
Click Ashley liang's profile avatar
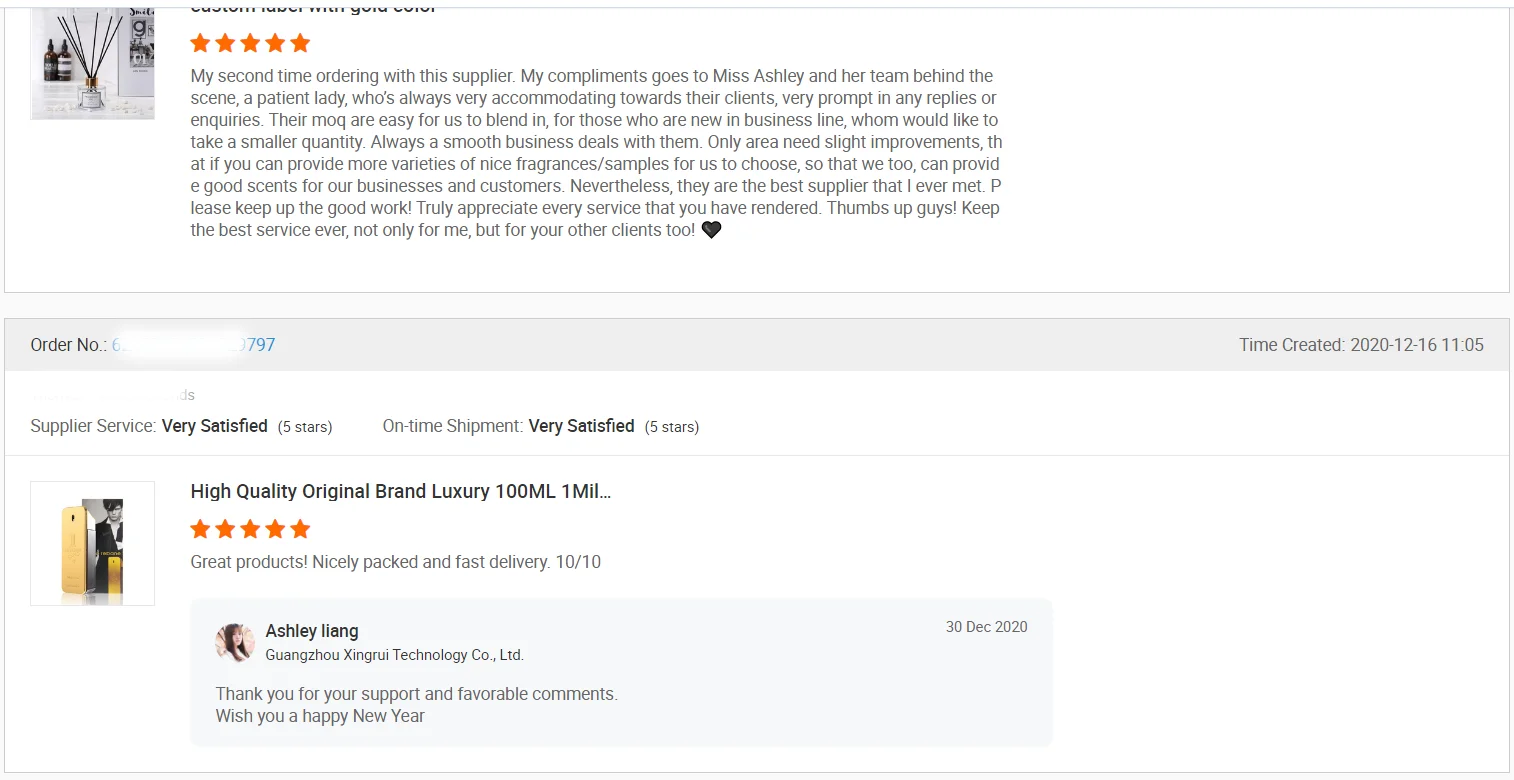235,643
